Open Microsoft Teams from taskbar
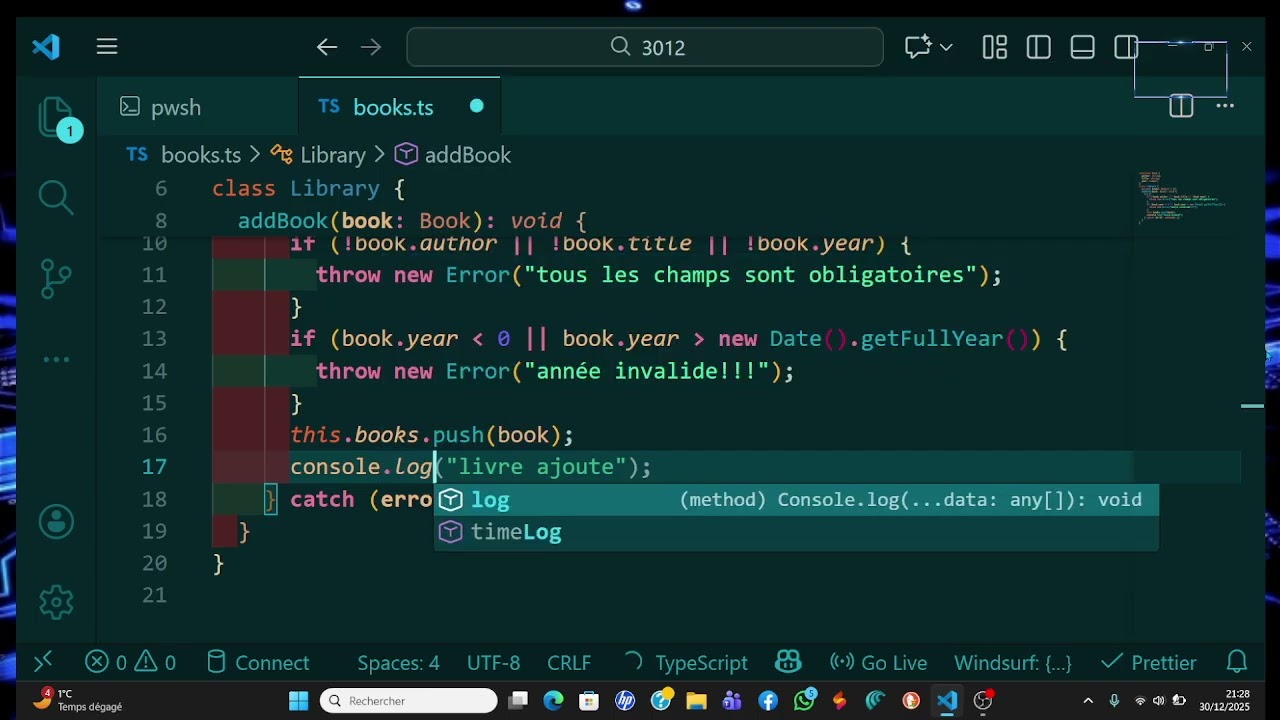 tap(732, 701)
